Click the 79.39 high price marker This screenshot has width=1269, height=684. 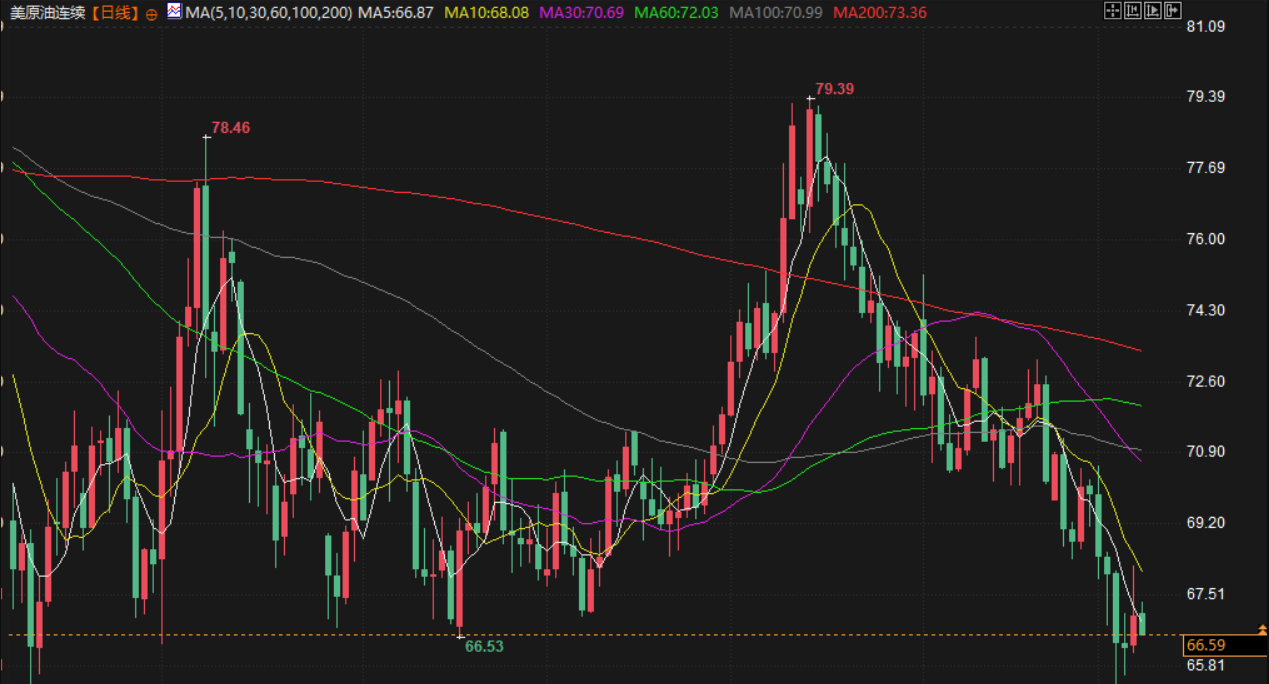pos(834,88)
